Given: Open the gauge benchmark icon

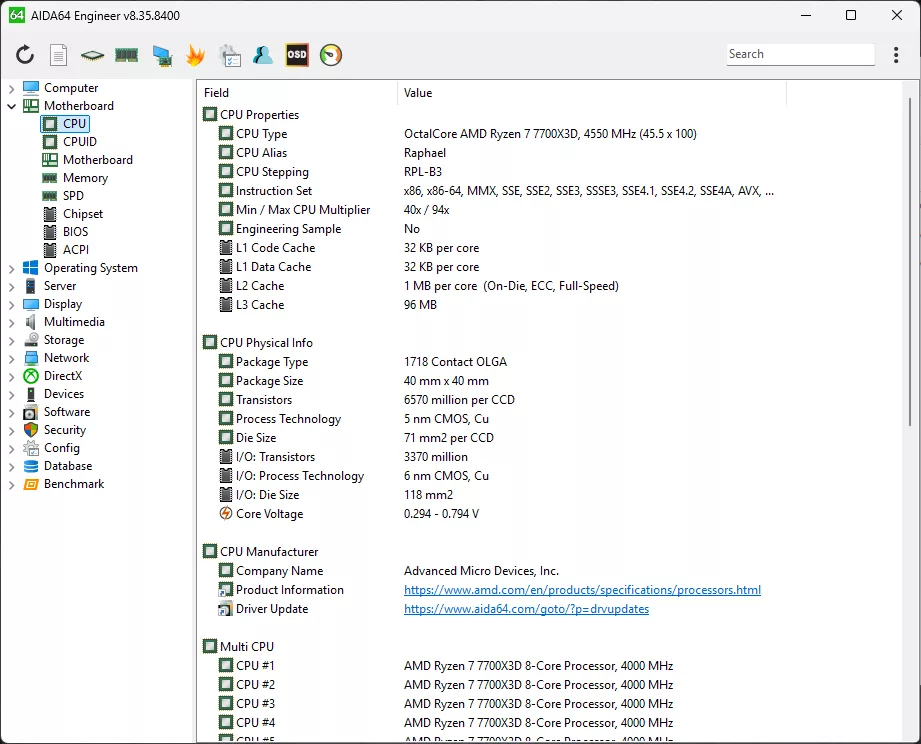Looking at the screenshot, I should (x=331, y=55).
